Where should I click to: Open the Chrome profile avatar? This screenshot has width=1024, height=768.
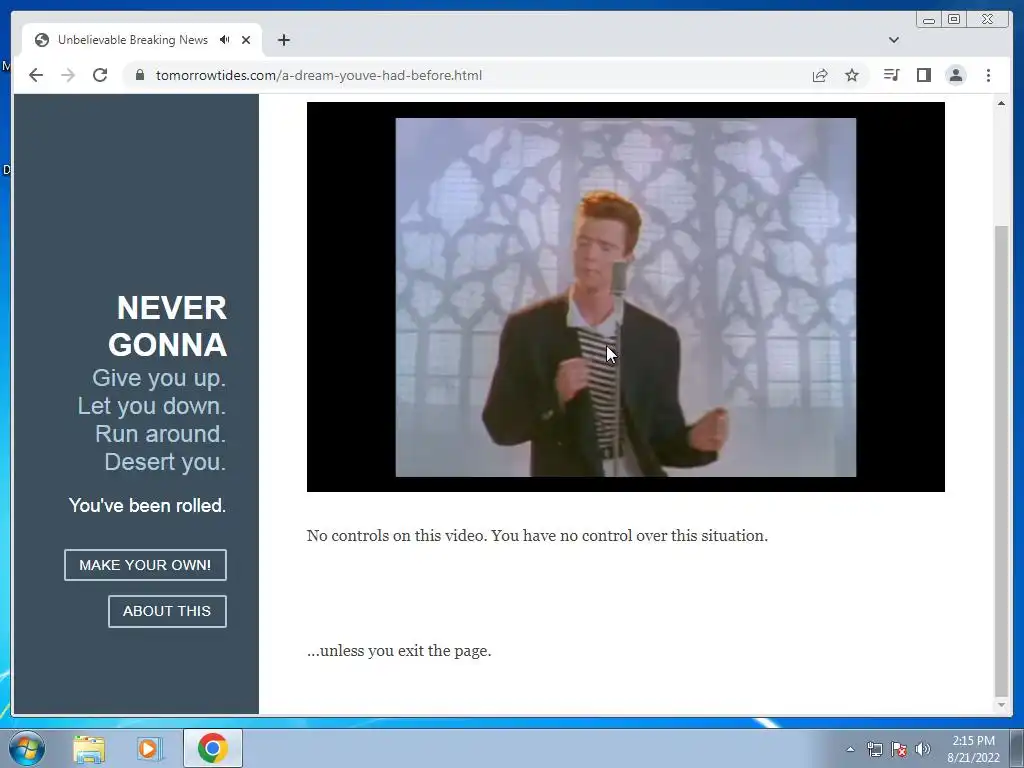click(955, 75)
